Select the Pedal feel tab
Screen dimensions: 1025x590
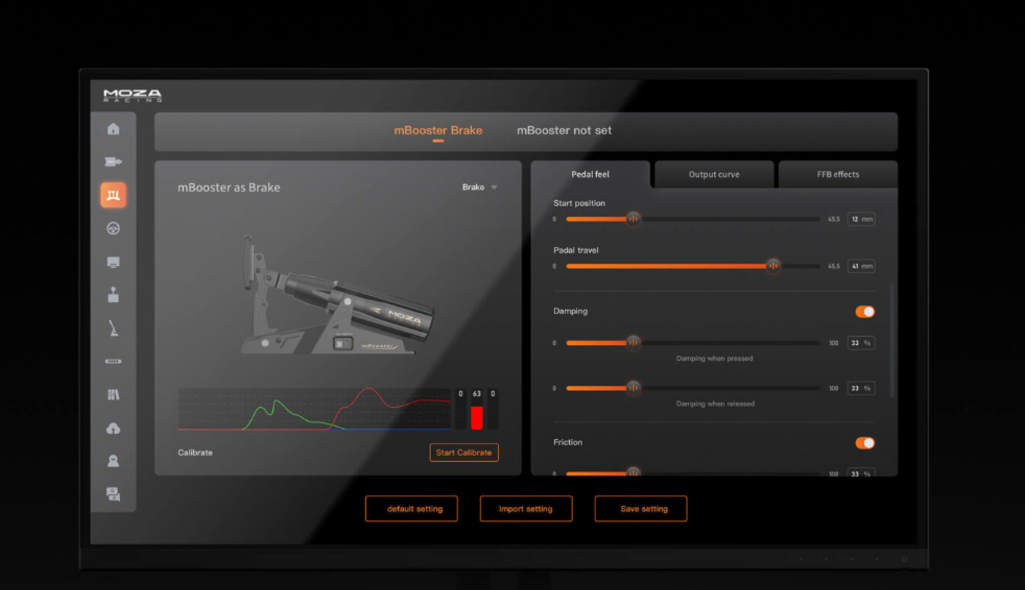(x=590, y=174)
